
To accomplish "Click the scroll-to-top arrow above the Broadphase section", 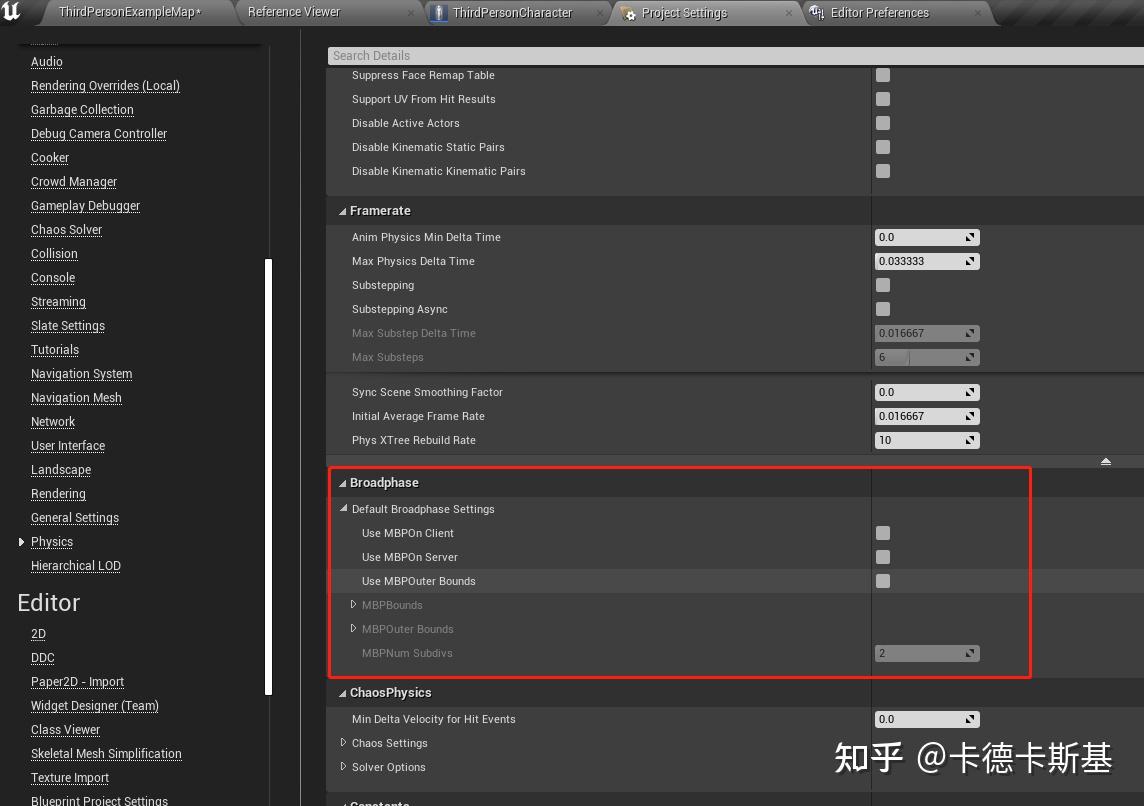I will pos(1105,461).
